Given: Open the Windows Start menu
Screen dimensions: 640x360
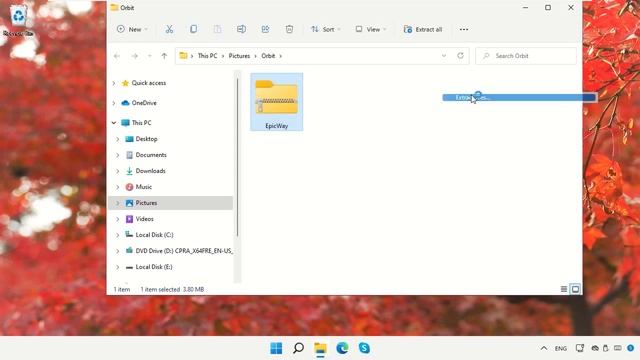Looking at the screenshot, I should click(x=276, y=348).
